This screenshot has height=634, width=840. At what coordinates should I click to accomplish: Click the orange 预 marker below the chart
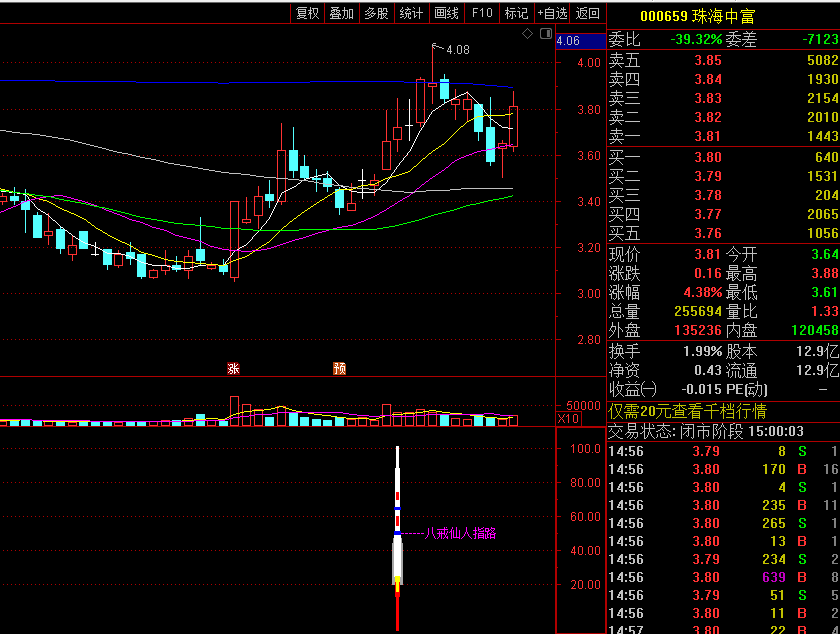(340, 368)
